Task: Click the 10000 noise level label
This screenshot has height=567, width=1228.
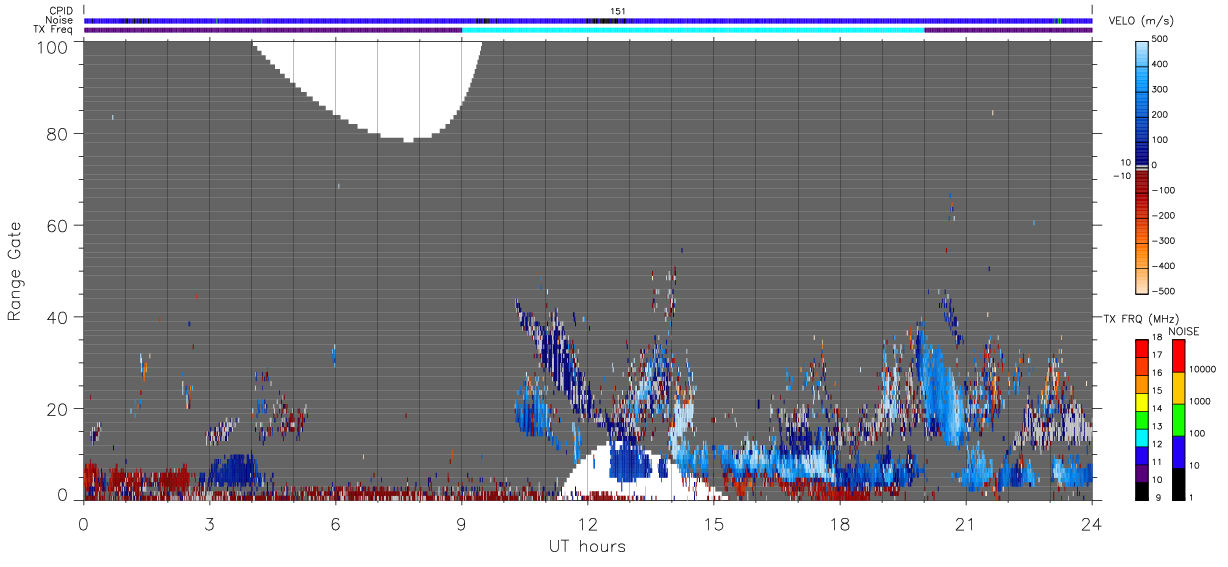Action: [x=1203, y=369]
